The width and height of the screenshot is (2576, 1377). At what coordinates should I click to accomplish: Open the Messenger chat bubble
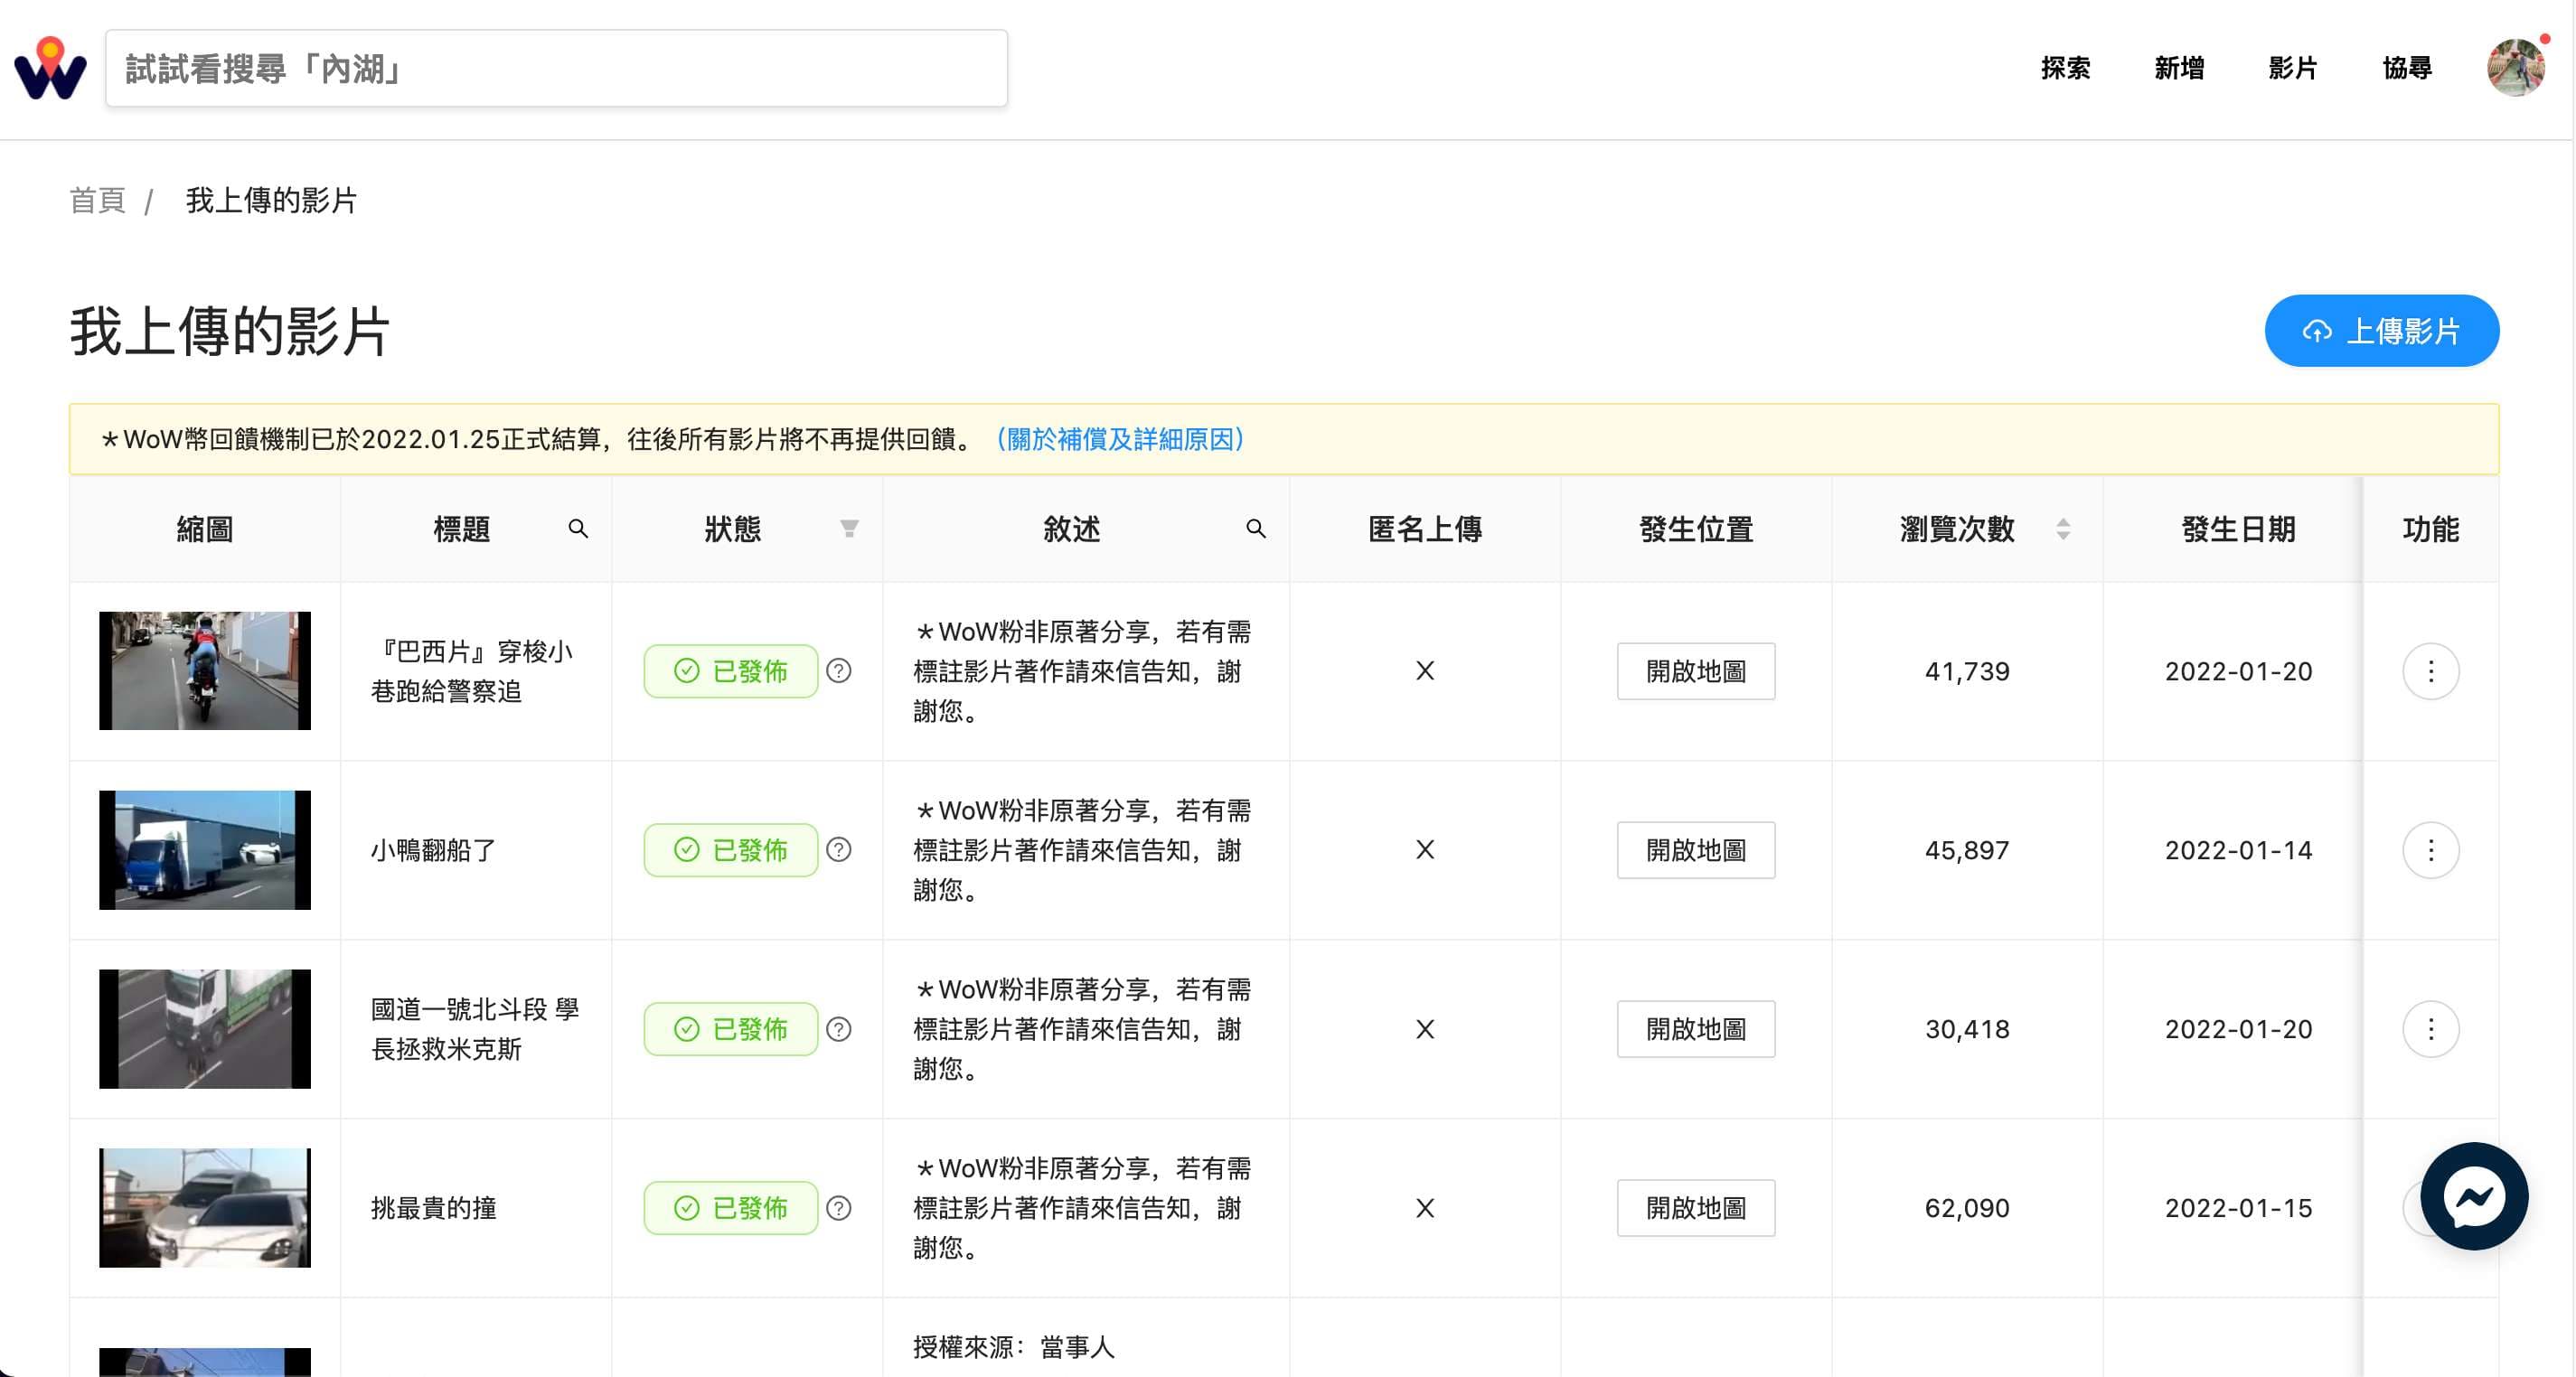[x=2473, y=1195]
